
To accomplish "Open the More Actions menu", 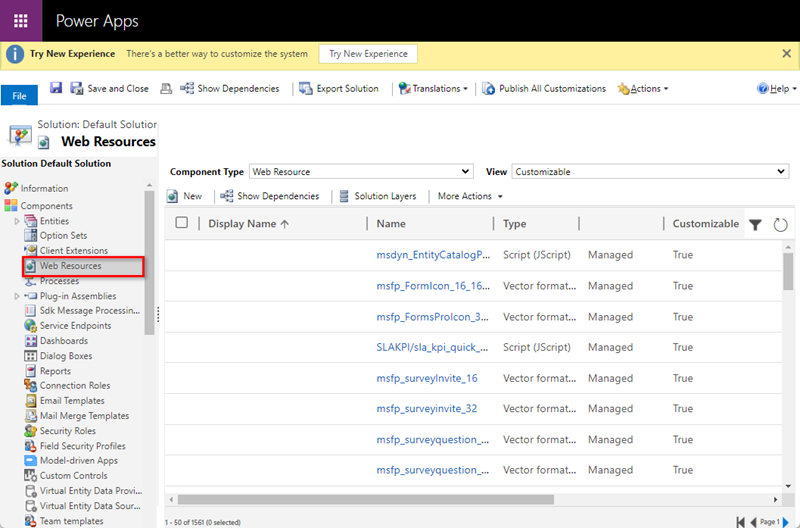I will click(x=470, y=196).
